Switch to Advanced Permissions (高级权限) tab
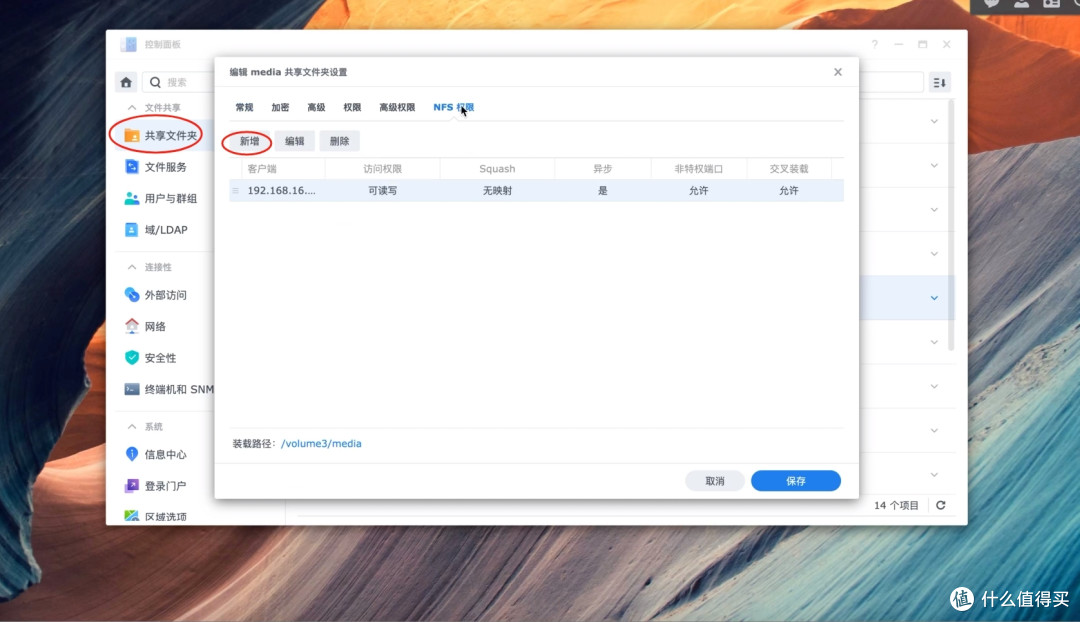 [x=397, y=107]
